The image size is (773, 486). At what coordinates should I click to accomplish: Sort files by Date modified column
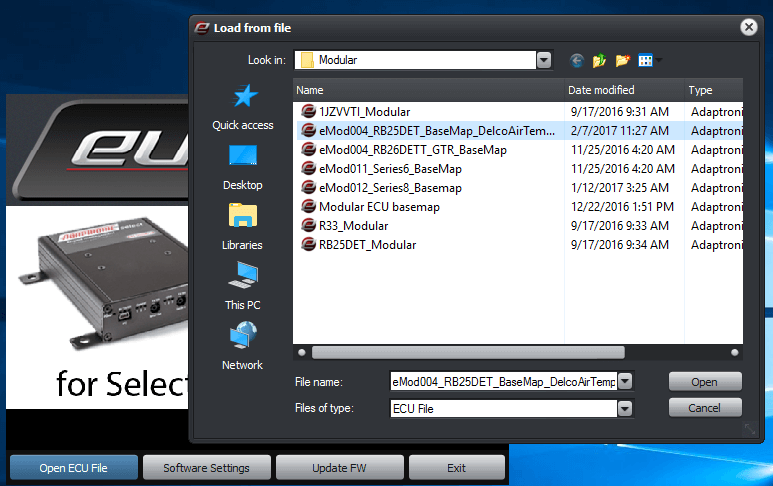pyautogui.click(x=624, y=90)
